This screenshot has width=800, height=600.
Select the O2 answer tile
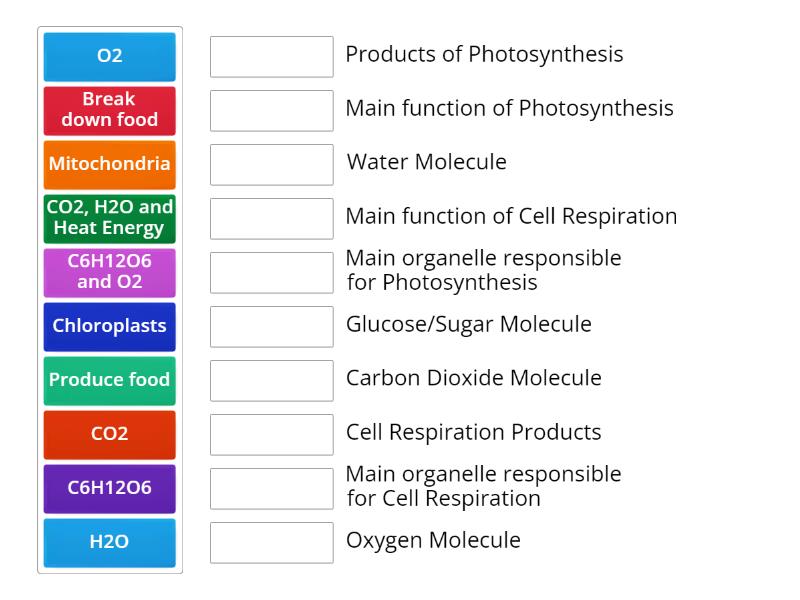(109, 56)
